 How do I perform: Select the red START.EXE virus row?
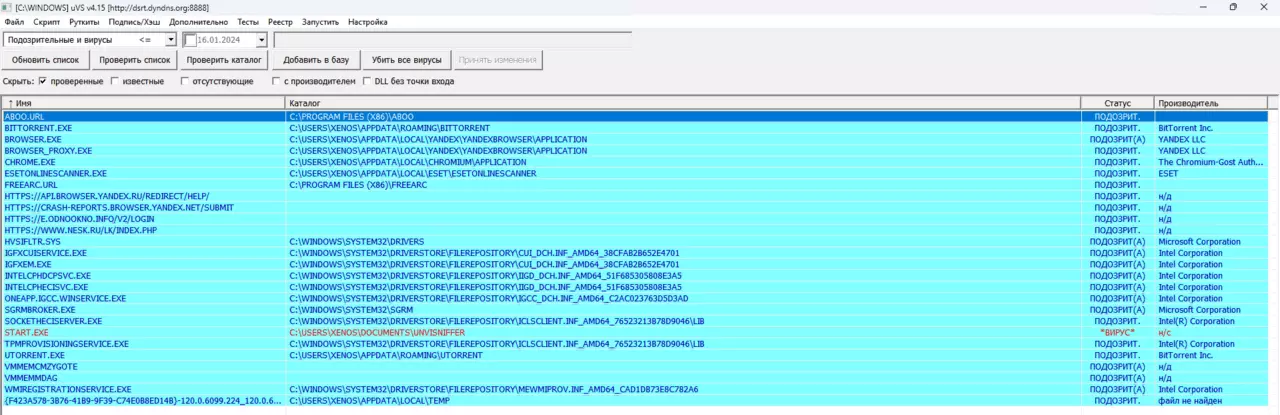coord(27,332)
